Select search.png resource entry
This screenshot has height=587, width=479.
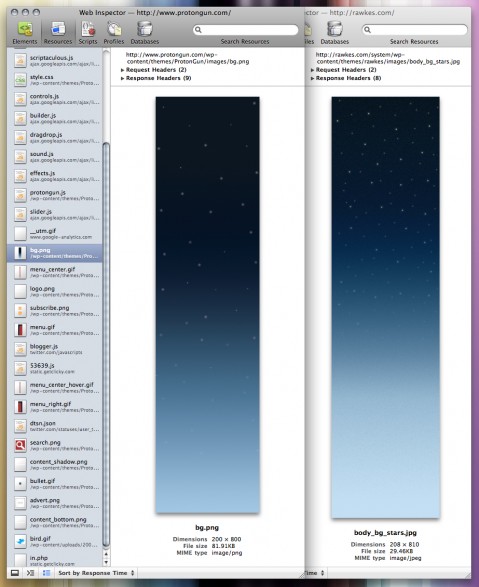pos(55,445)
